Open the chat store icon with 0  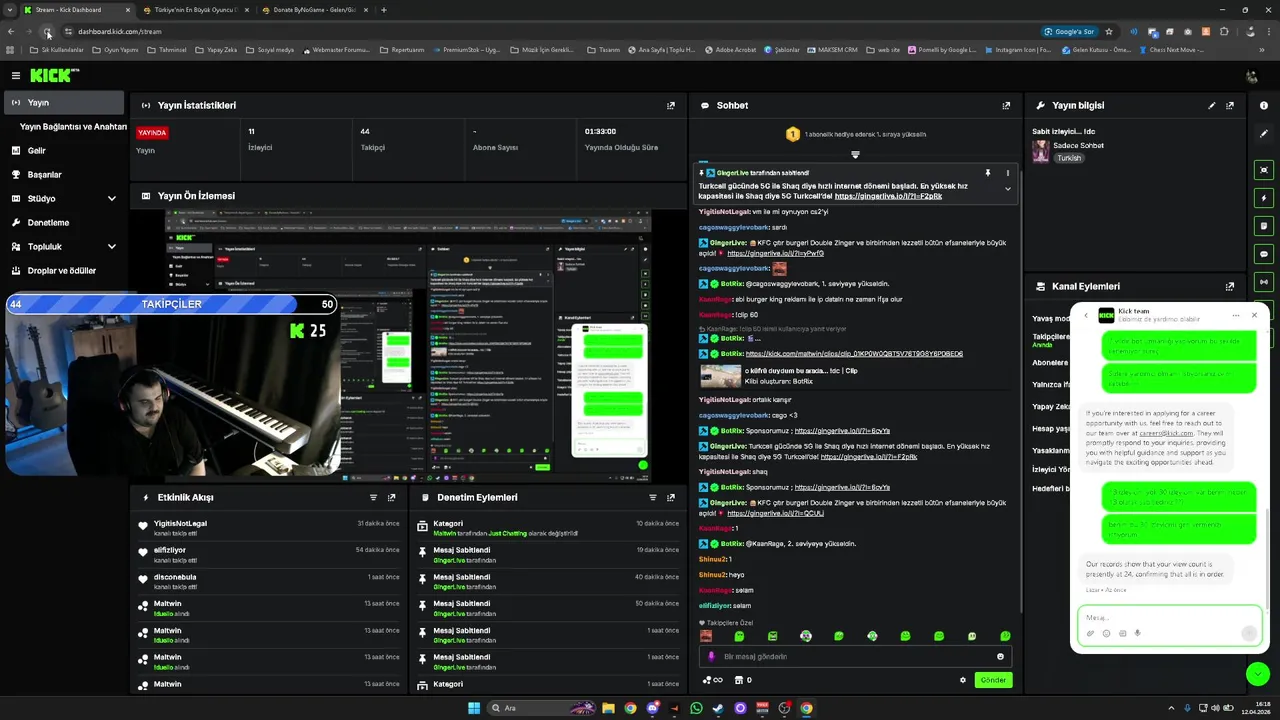[x=743, y=680]
